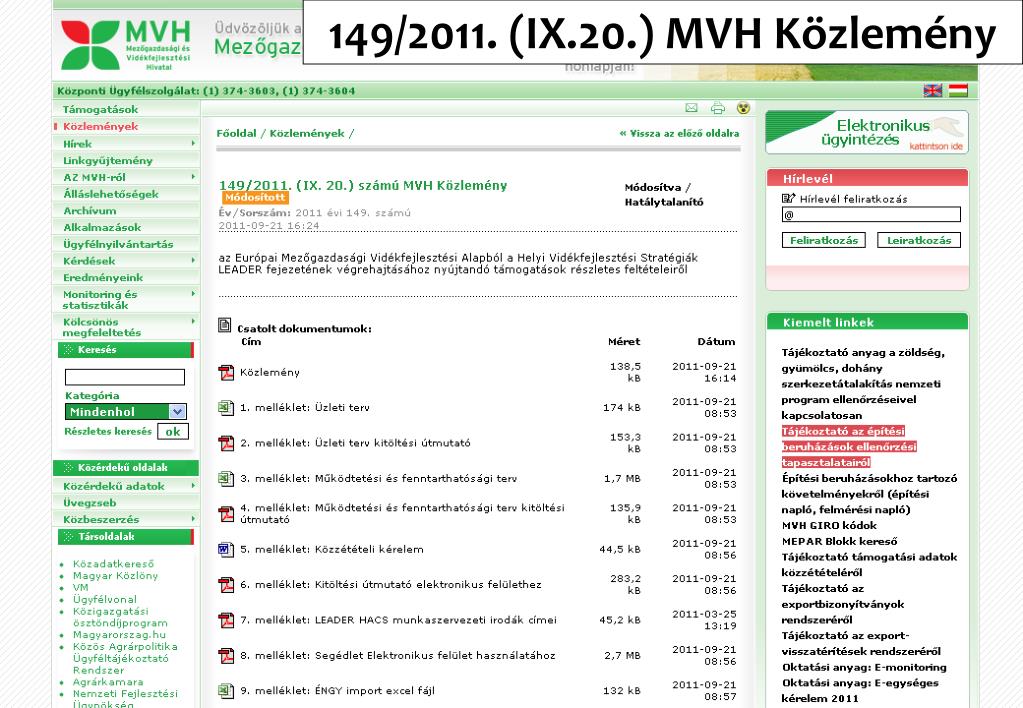
Task: Open the Agrárkamara partner link
Action: pos(108,681)
